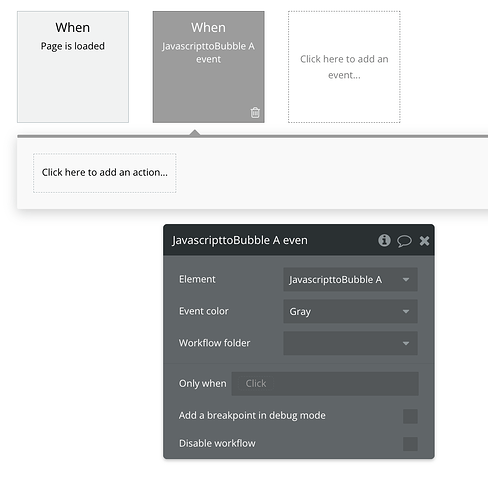488x500 pixels.
Task: Expand the Event color dropdown set to Gray
Action: pos(350,312)
